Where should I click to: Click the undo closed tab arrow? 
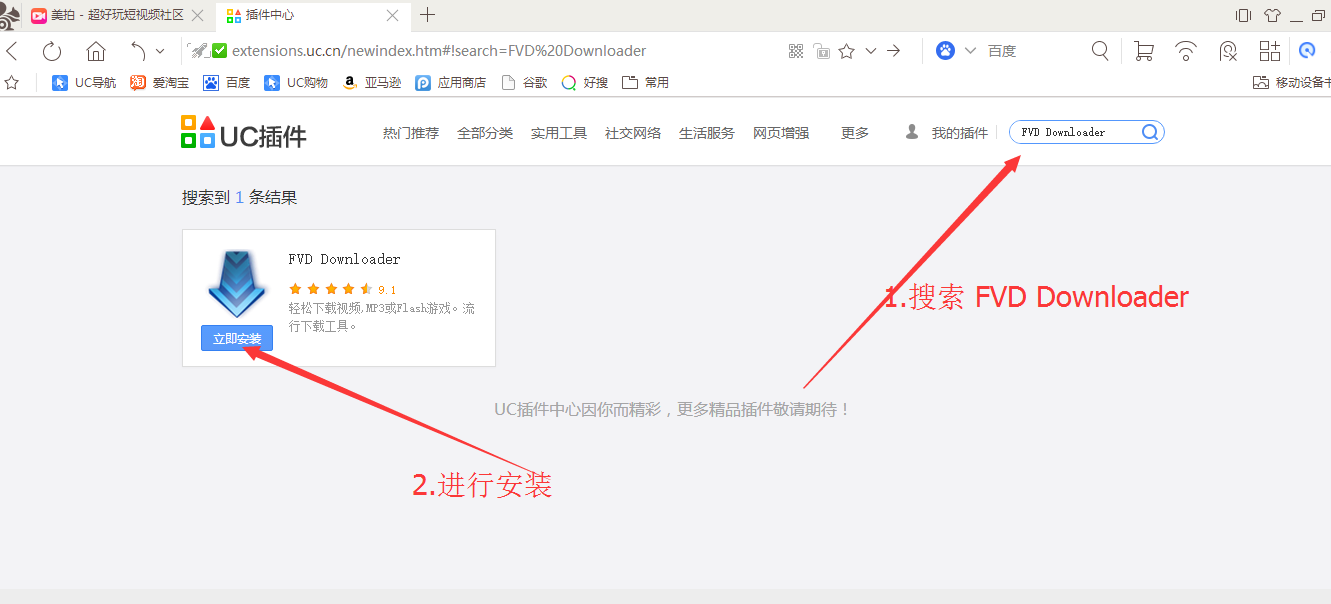coord(139,51)
